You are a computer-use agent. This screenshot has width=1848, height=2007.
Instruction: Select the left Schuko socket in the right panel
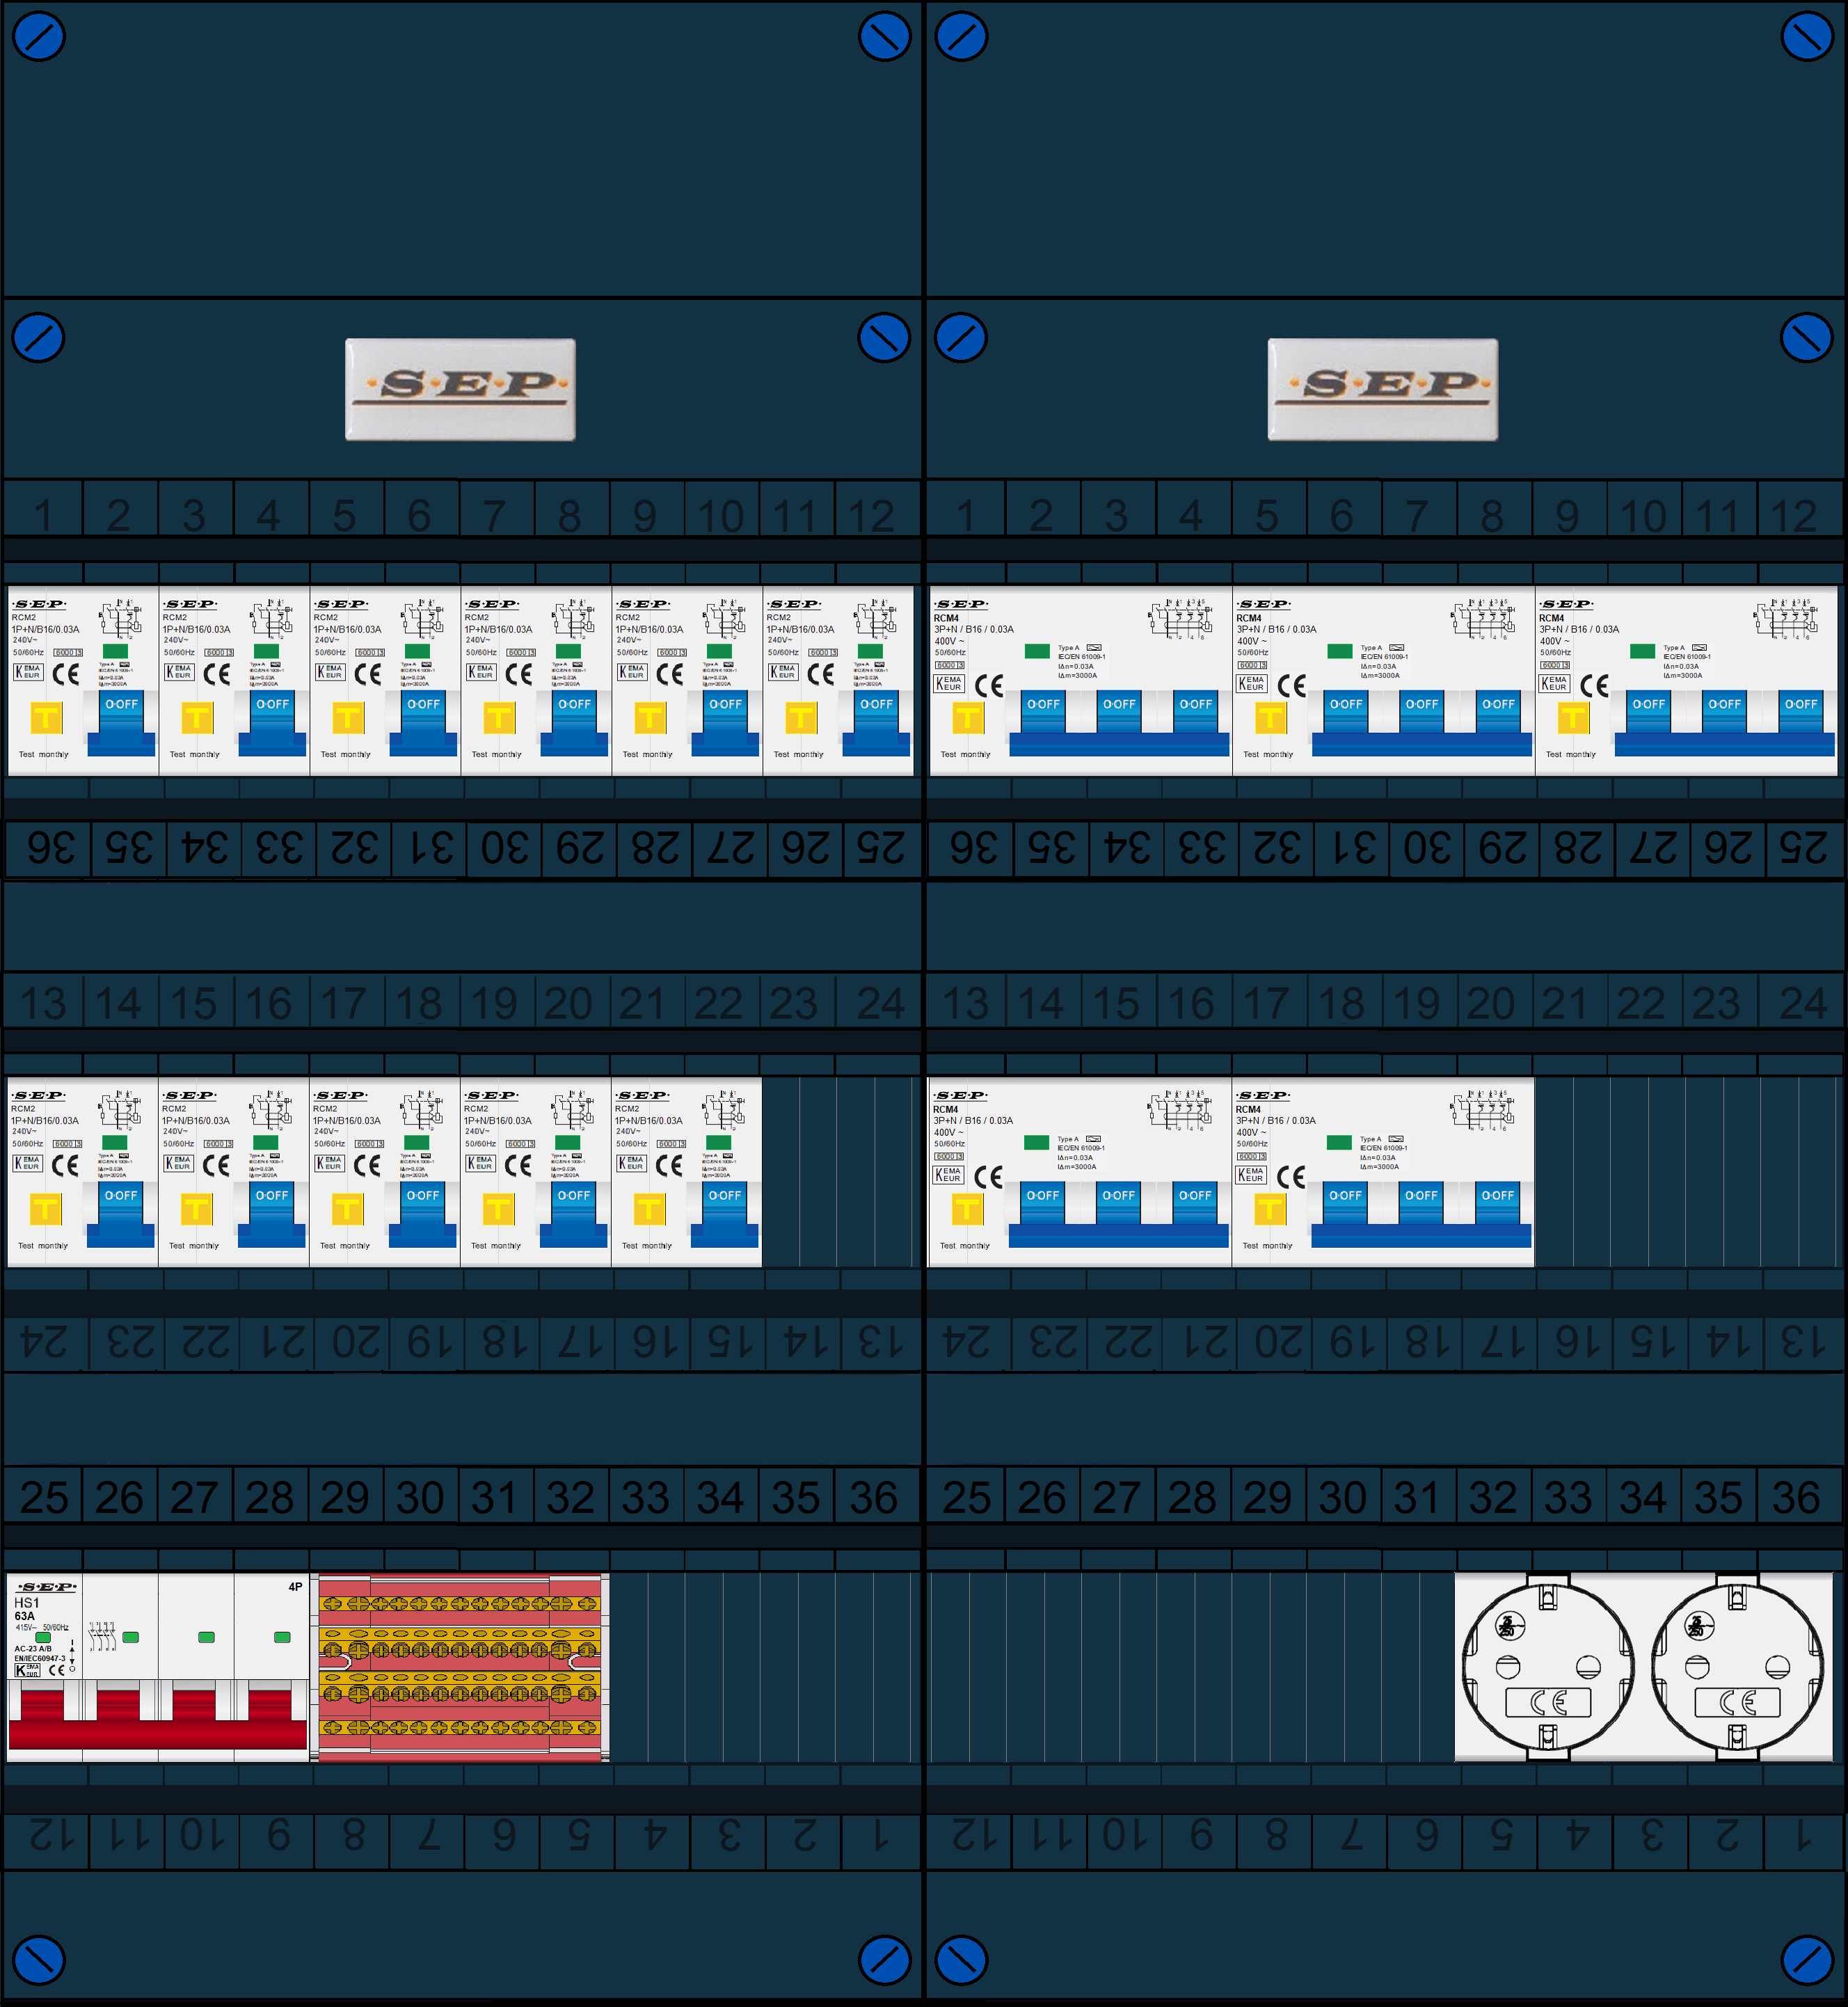[1548, 1666]
